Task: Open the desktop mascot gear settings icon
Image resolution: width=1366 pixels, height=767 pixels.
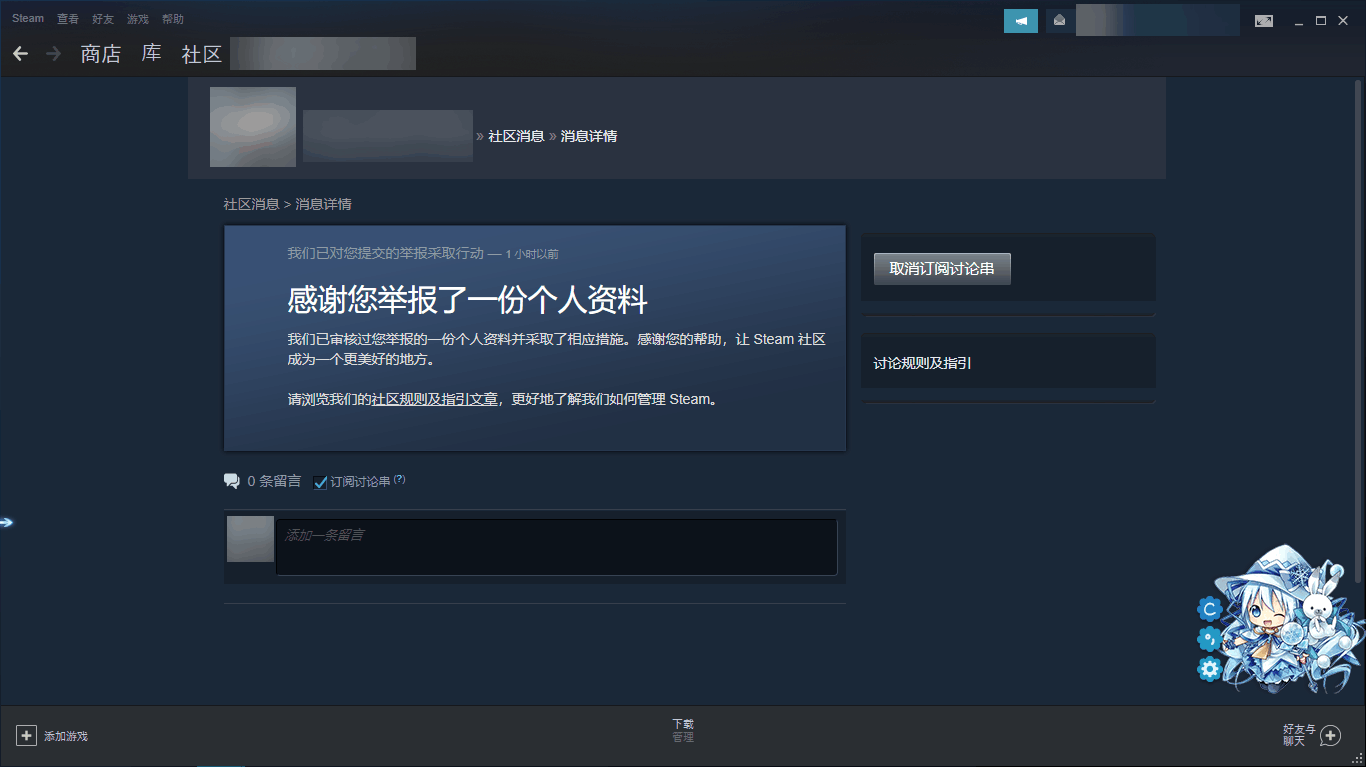Action: pos(1210,669)
